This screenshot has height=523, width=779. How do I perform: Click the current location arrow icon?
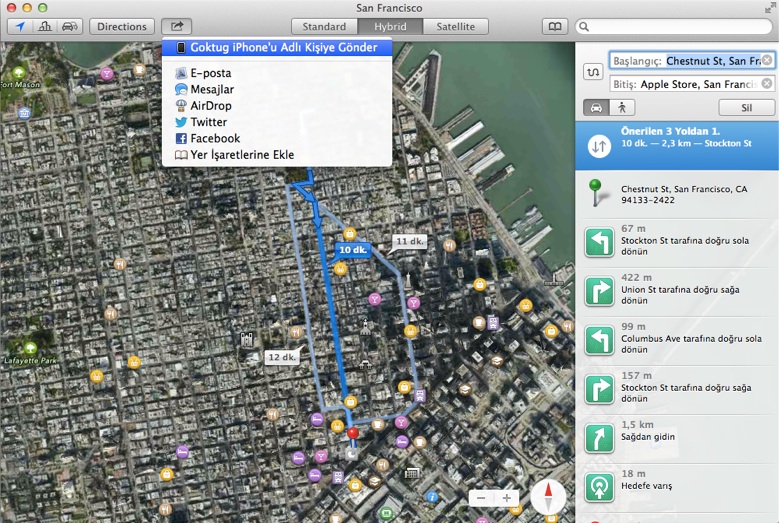[x=20, y=26]
